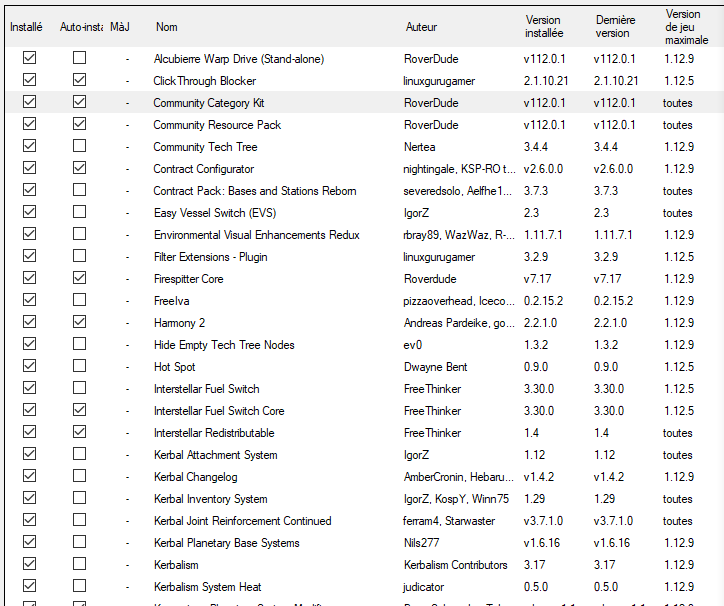Uncheck Installé for Kerbal Inventory System
Screen dimensions: 724x606
pyautogui.click(x=30, y=498)
